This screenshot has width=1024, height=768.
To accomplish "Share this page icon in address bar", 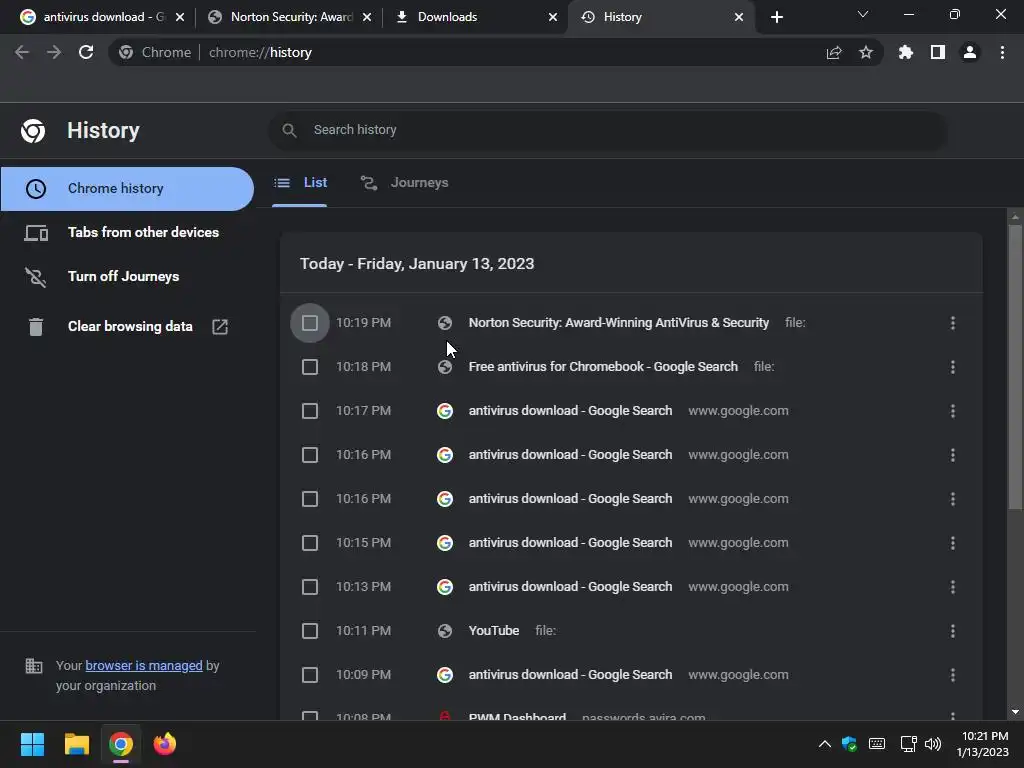I will [834, 52].
